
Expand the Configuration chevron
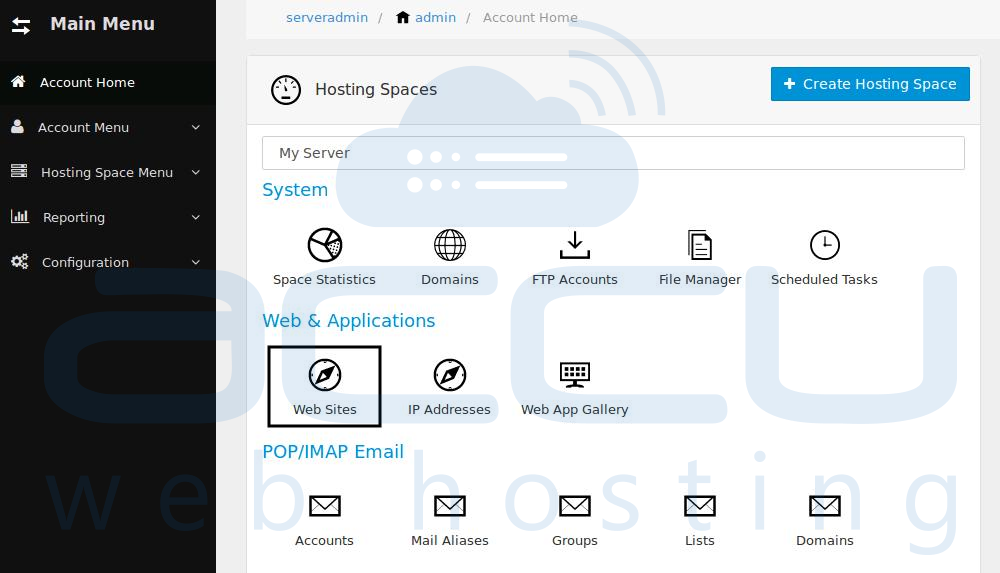[x=196, y=262]
